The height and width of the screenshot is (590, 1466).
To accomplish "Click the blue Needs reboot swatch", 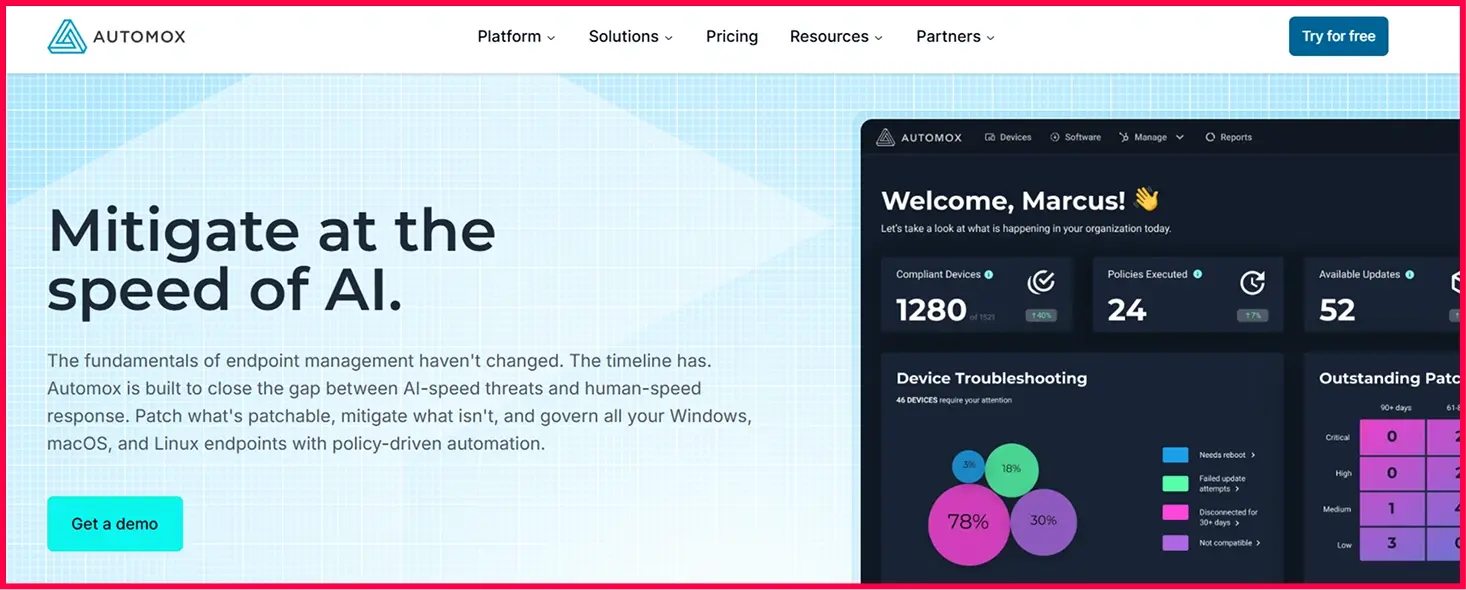I will (x=1175, y=455).
